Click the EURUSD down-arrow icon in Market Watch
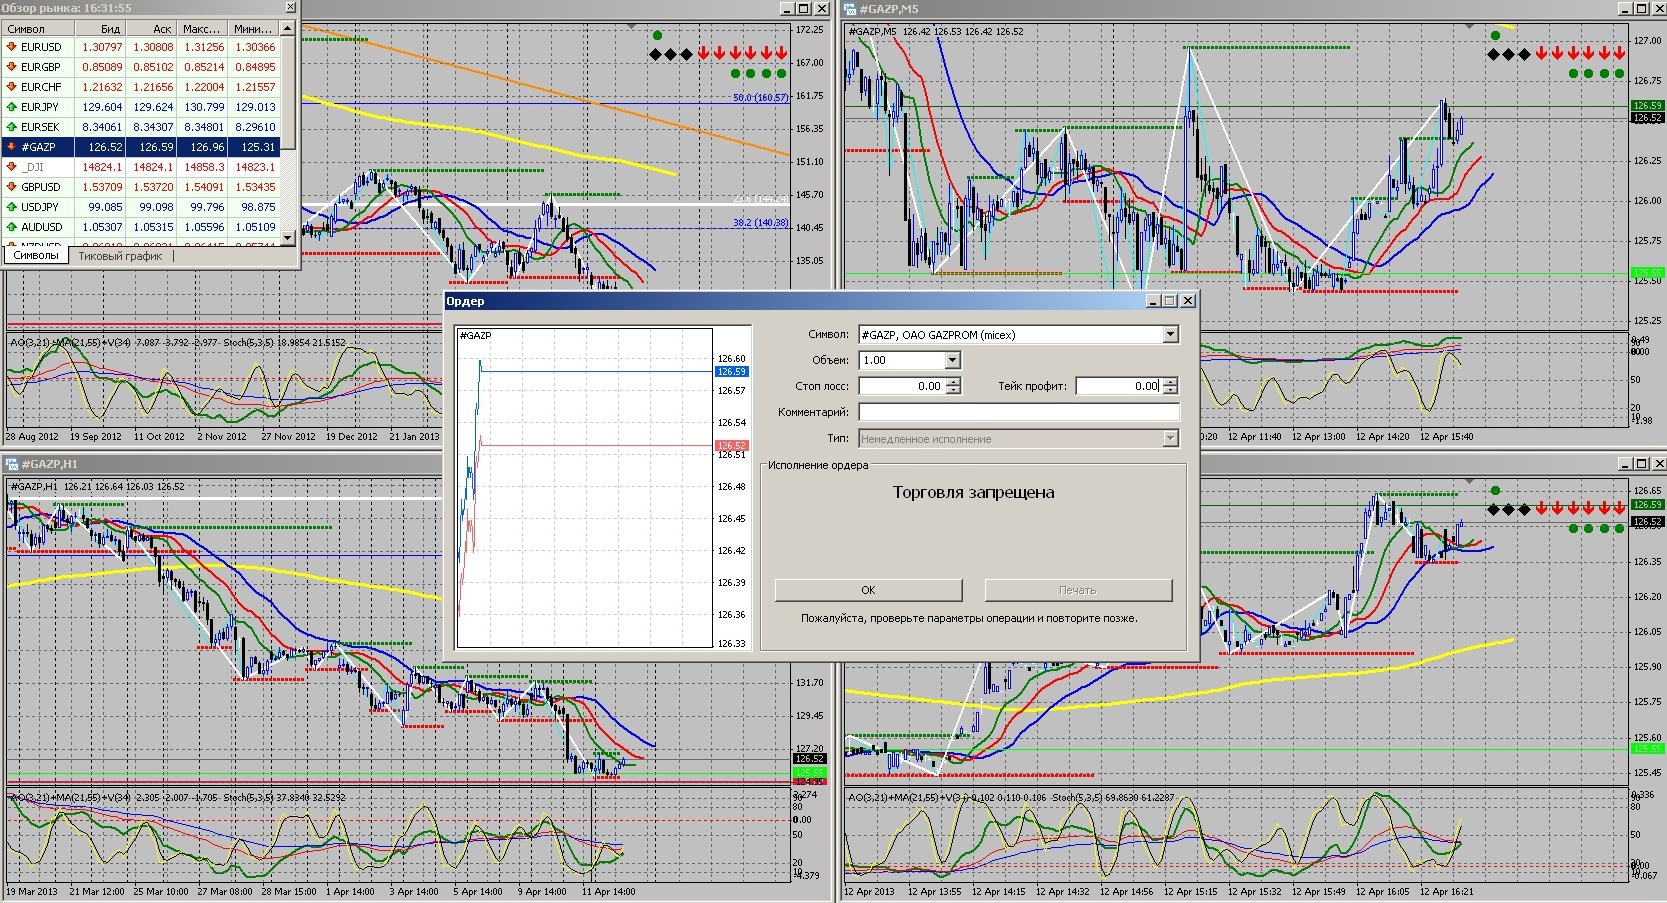 pyautogui.click(x=11, y=47)
